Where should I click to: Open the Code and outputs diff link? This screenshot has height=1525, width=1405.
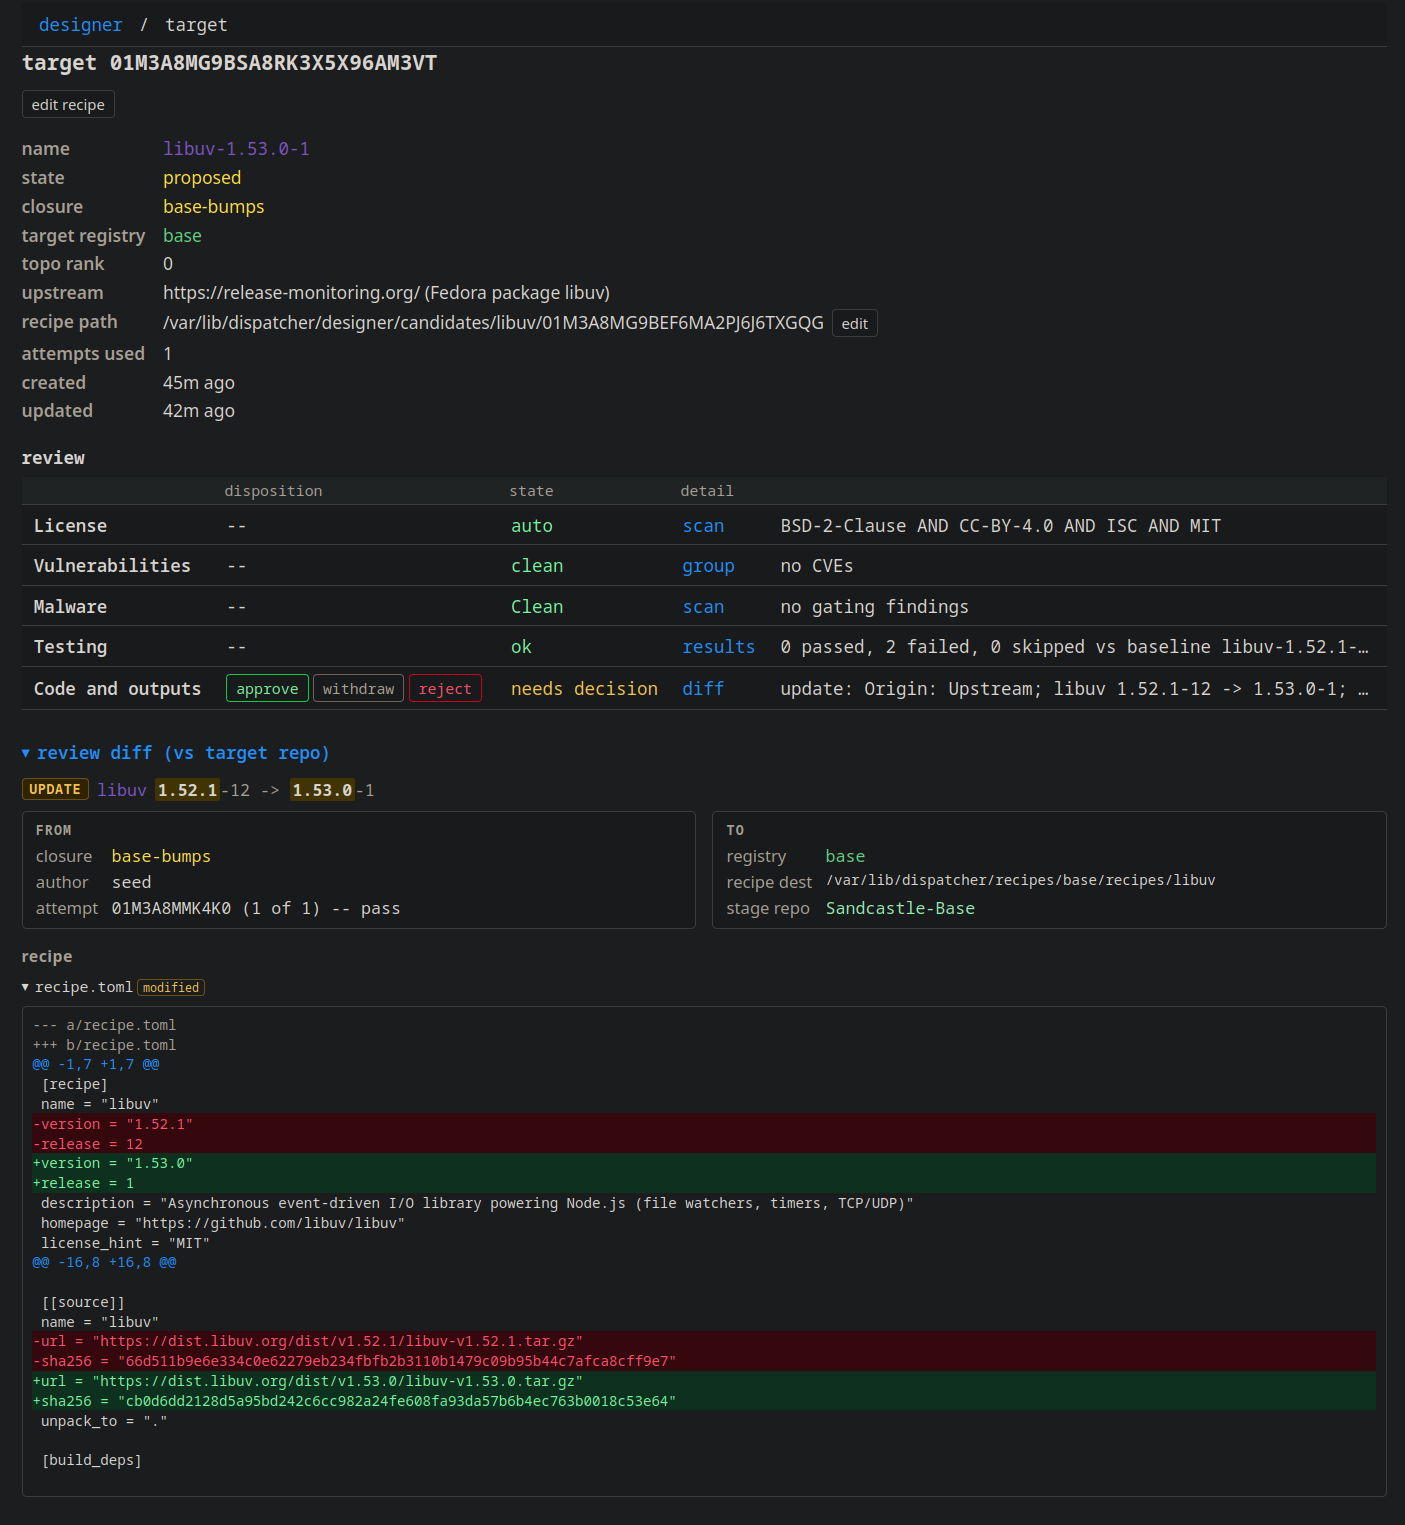(703, 689)
